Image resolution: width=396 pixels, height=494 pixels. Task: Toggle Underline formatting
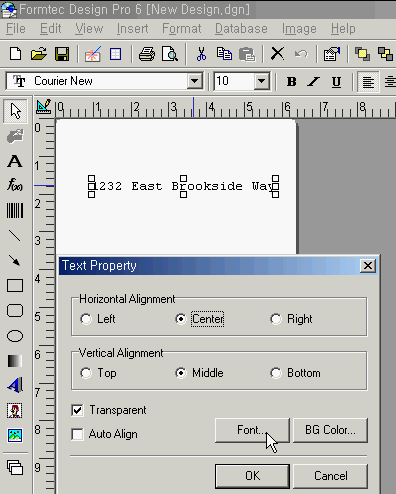336,82
